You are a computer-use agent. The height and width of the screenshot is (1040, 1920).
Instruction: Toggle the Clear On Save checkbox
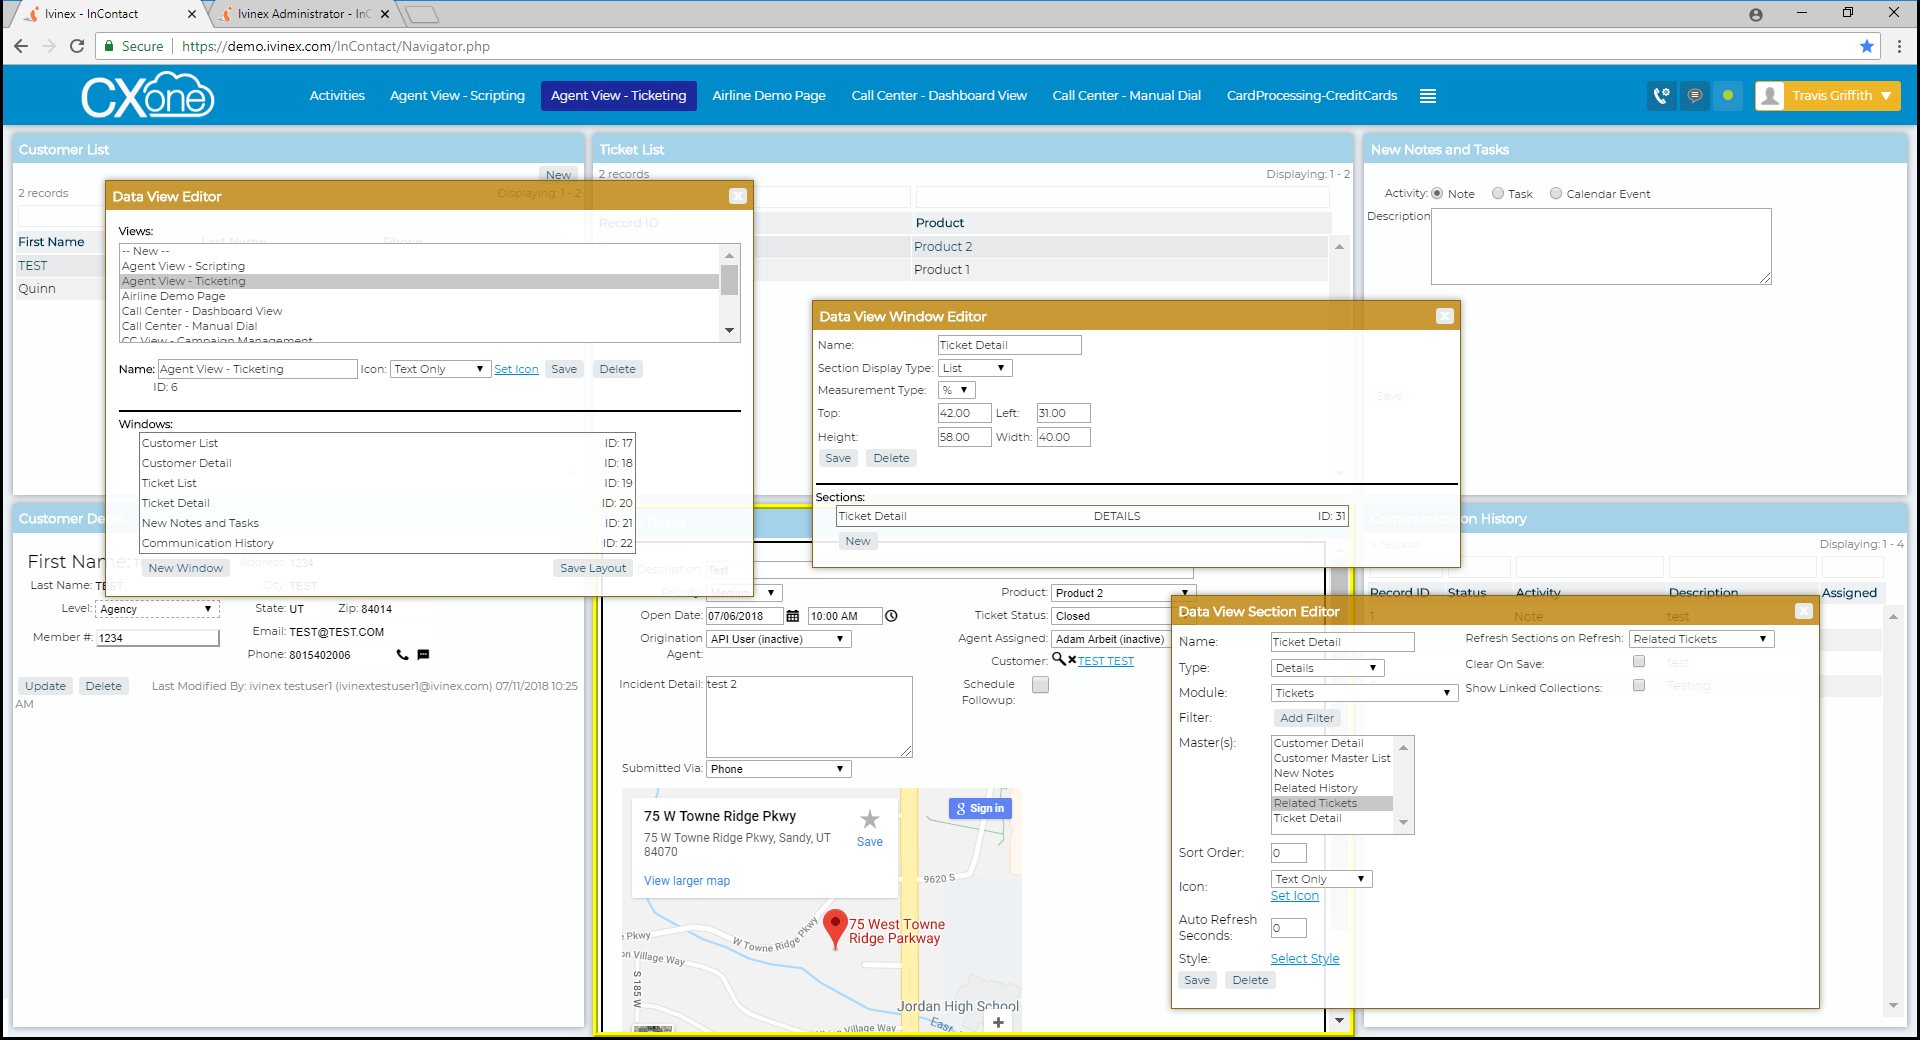(1639, 662)
